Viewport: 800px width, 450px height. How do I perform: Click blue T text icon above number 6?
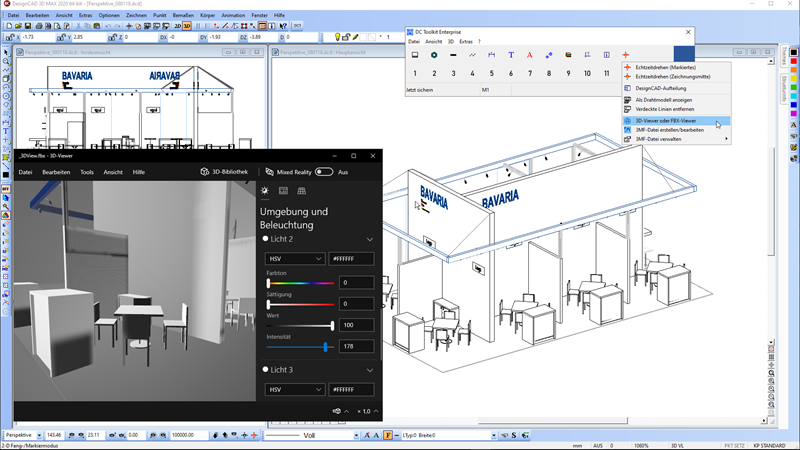[511, 55]
